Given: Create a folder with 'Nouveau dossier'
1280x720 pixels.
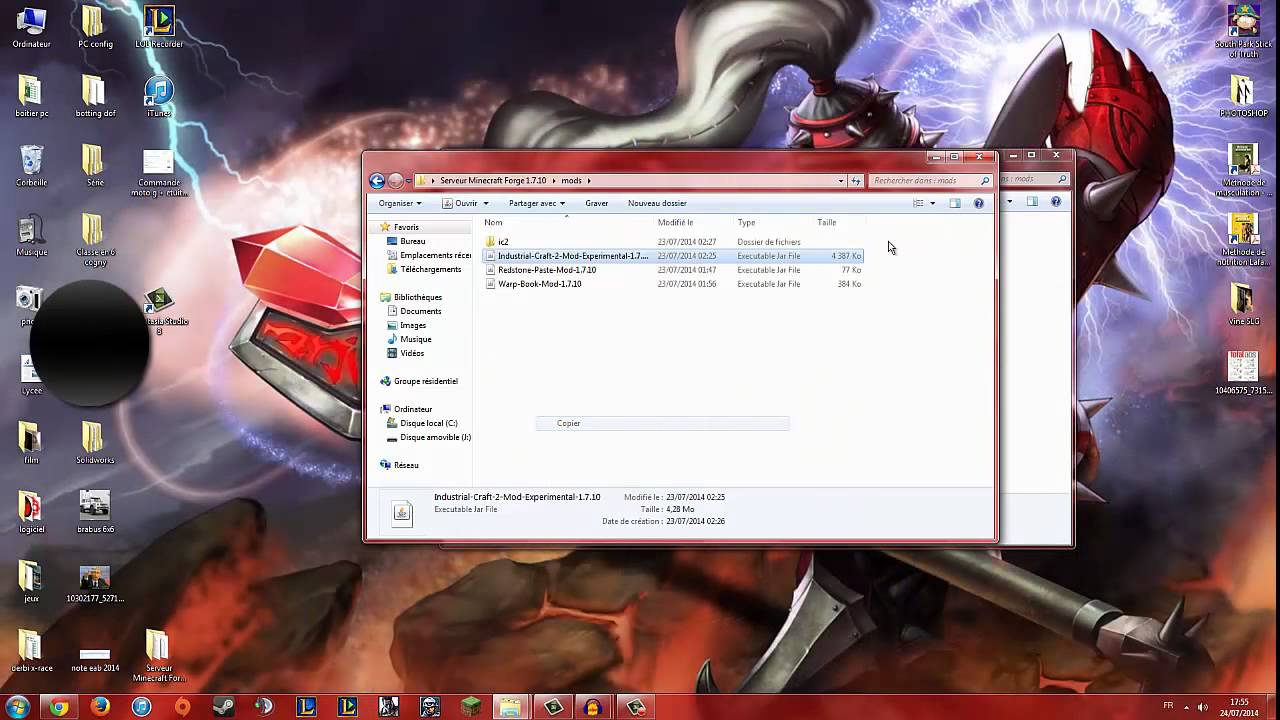Looking at the screenshot, I should click(x=657, y=203).
